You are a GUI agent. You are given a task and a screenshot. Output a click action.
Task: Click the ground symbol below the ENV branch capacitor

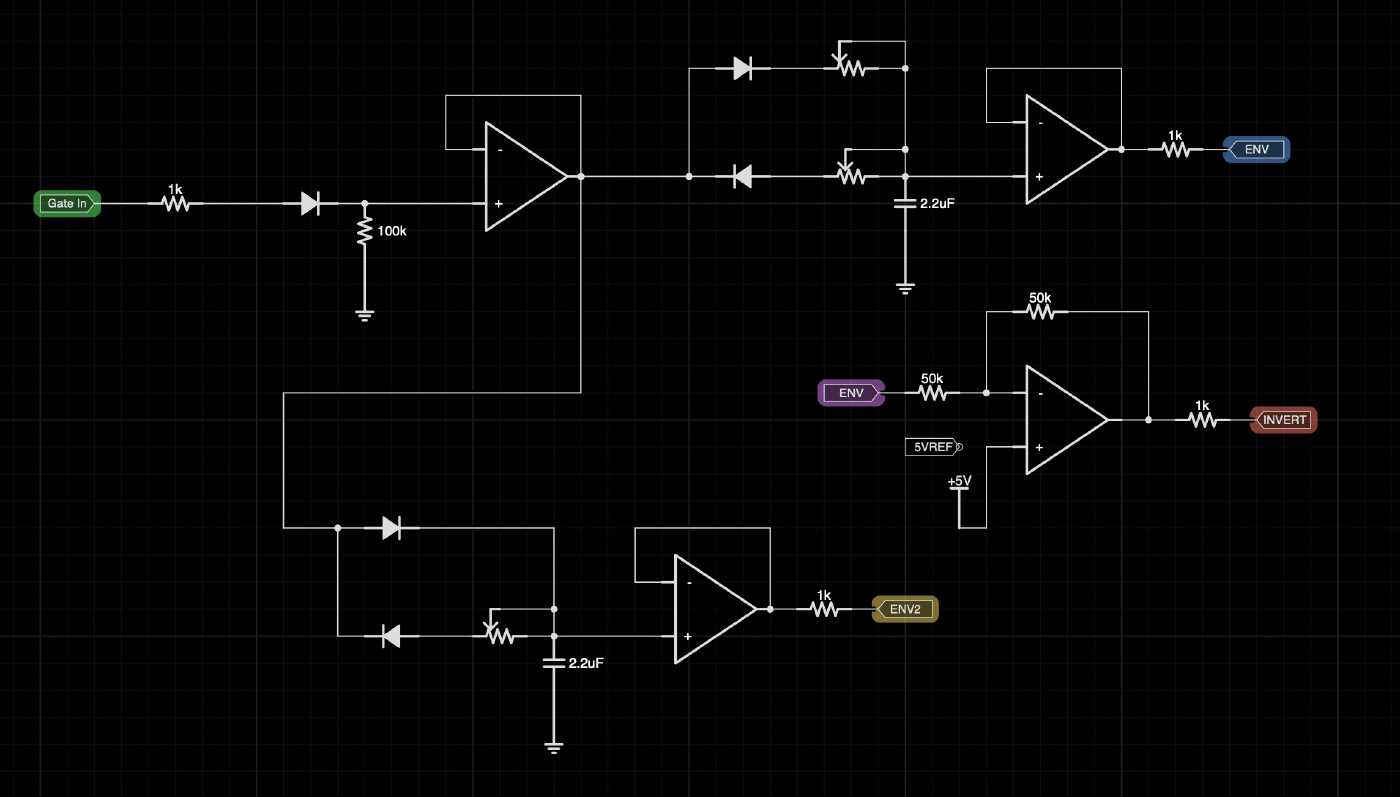(905, 289)
